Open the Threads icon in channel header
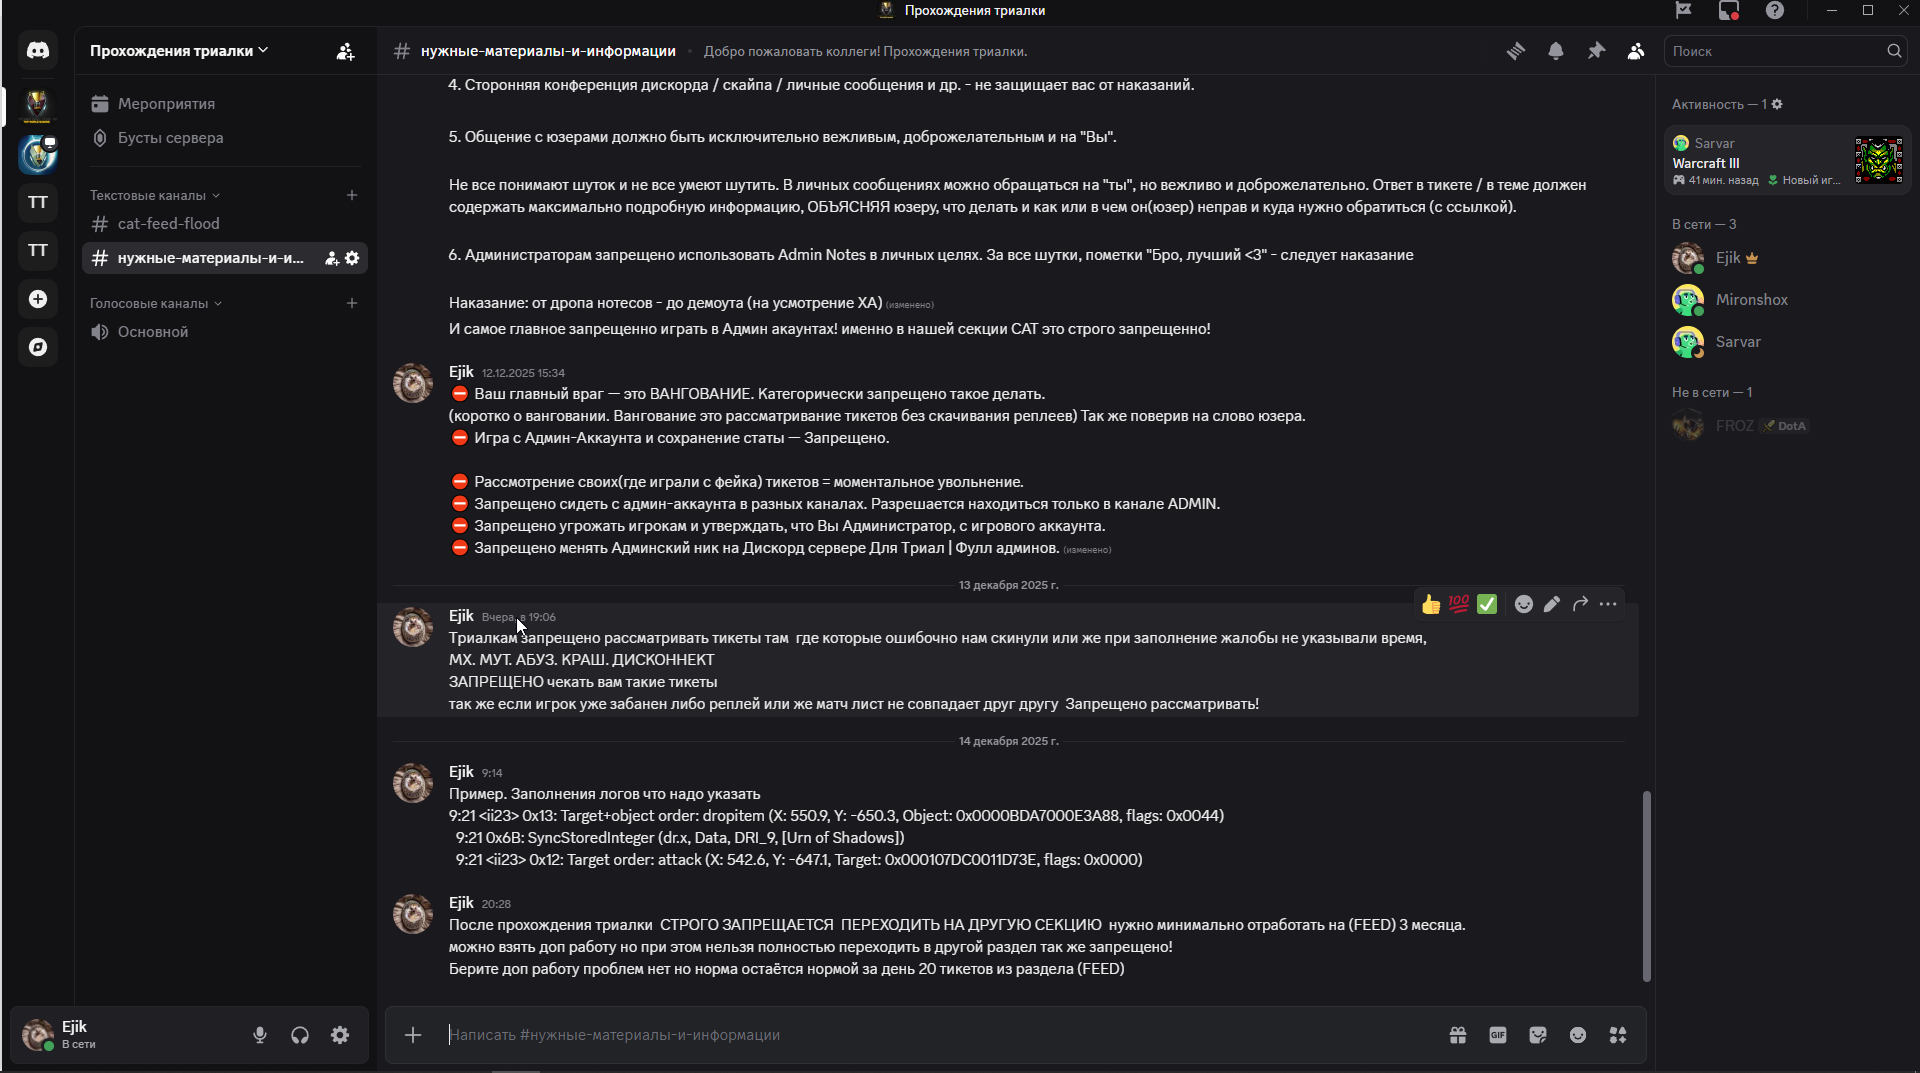Image resolution: width=1920 pixels, height=1073 pixels. 1516,51
